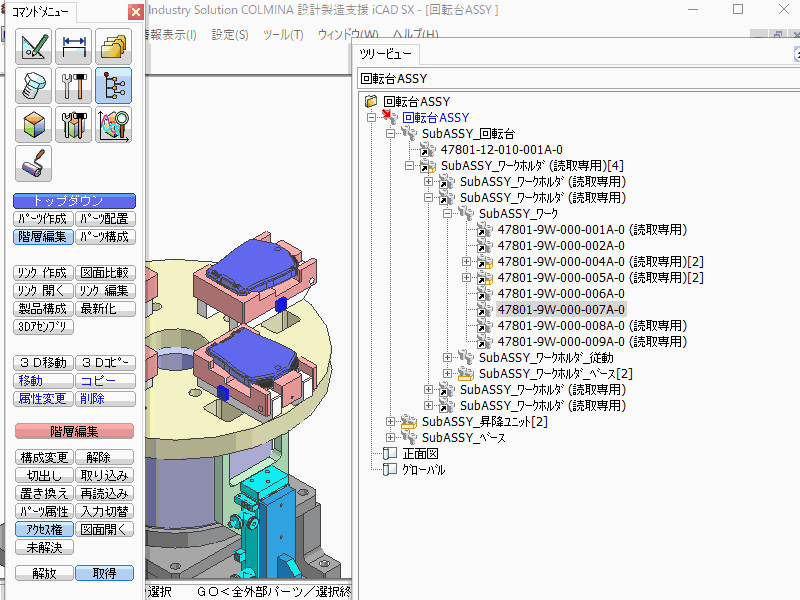Select the colored 3D cube icon
The image size is (800, 600).
click(x=33, y=125)
